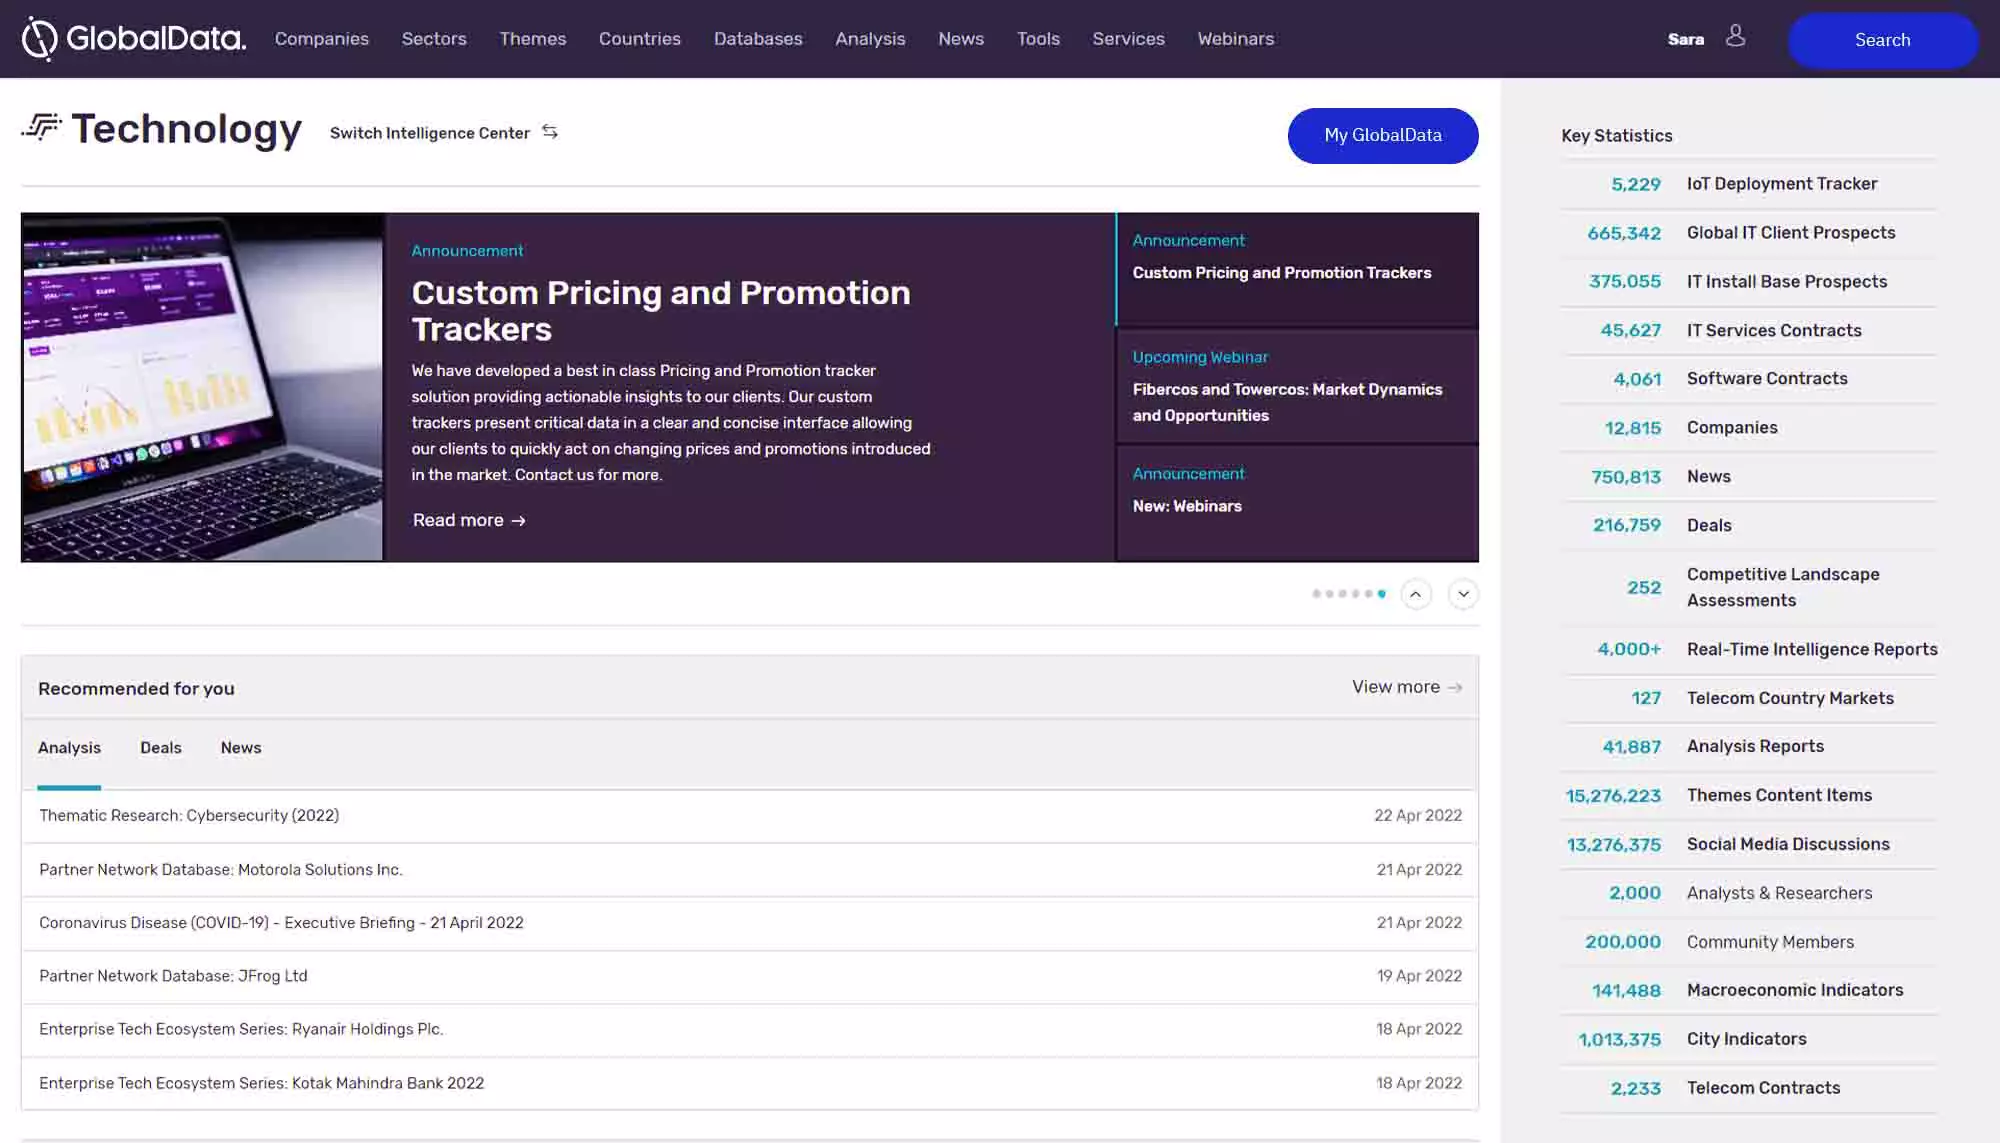
Task: Click the laptop banner image
Action: click(x=202, y=387)
